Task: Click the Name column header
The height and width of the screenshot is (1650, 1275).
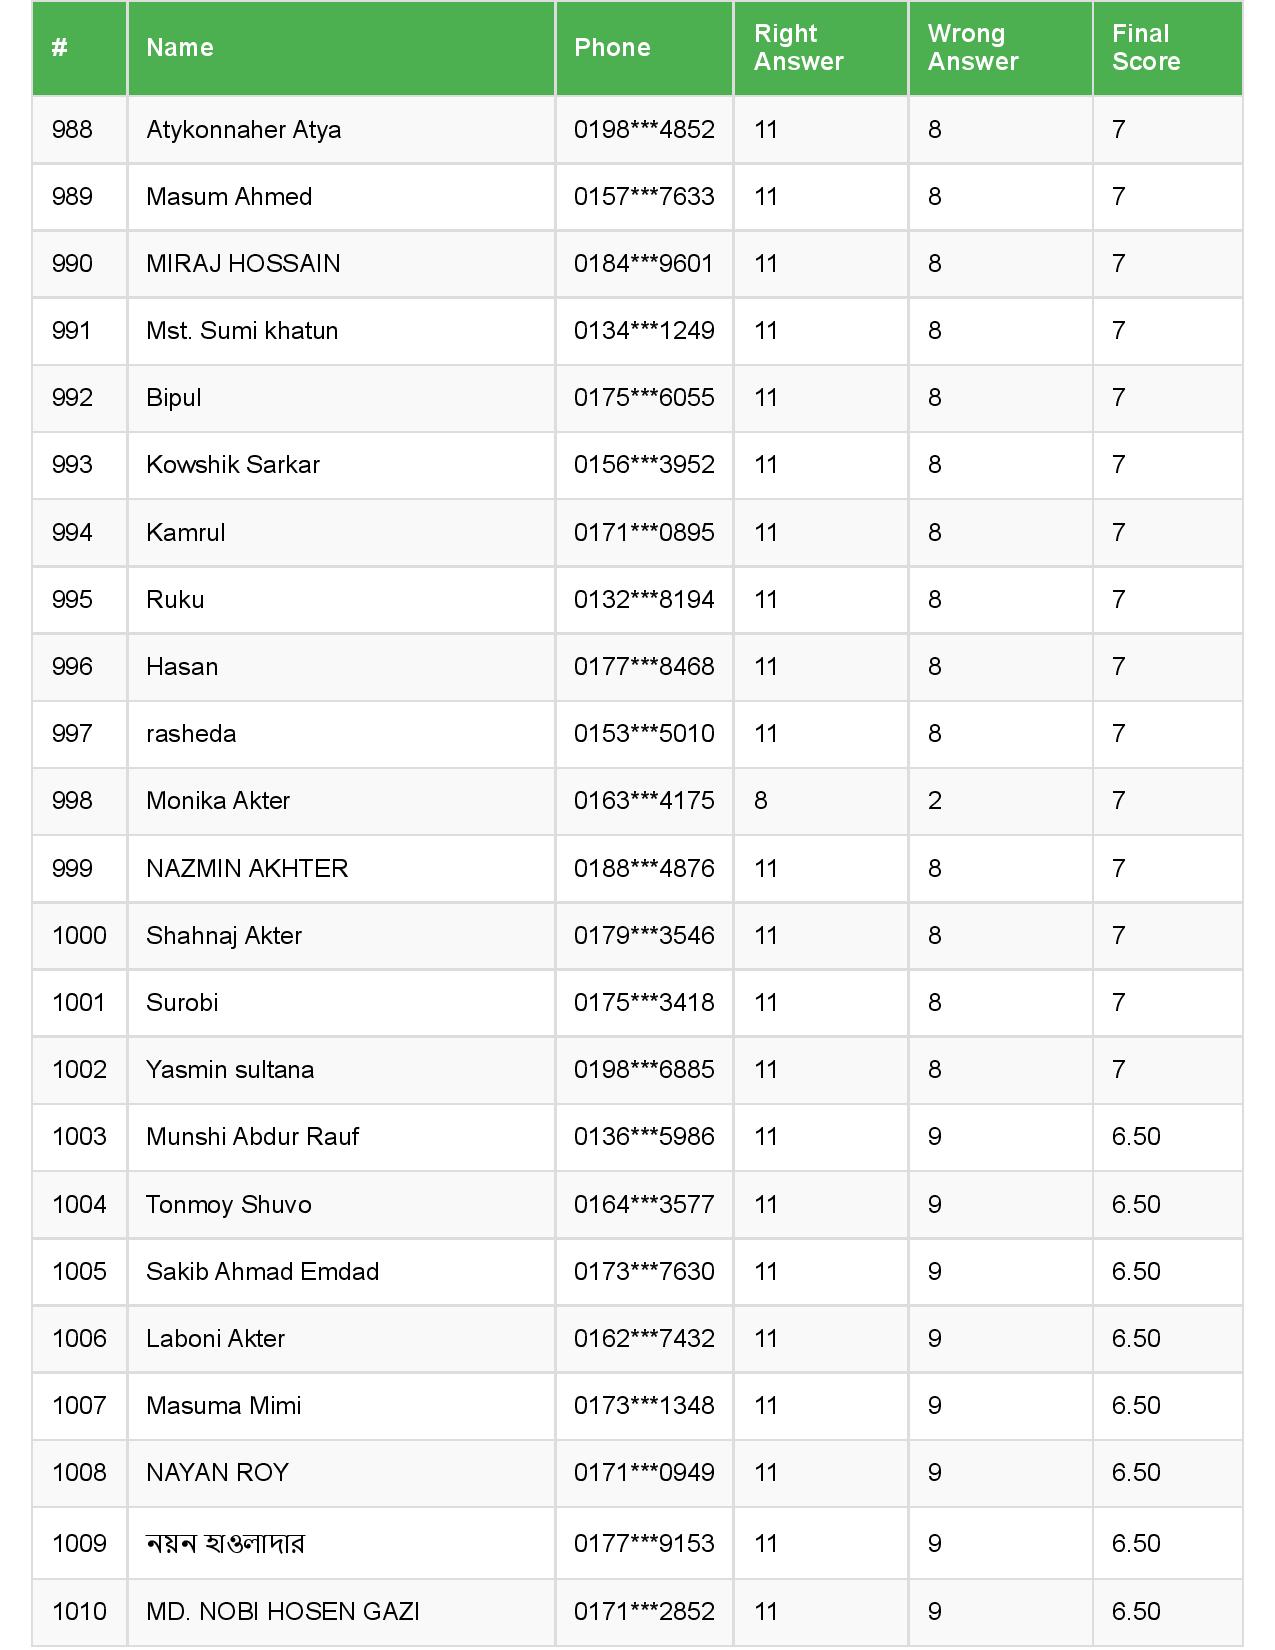Action: (x=180, y=48)
